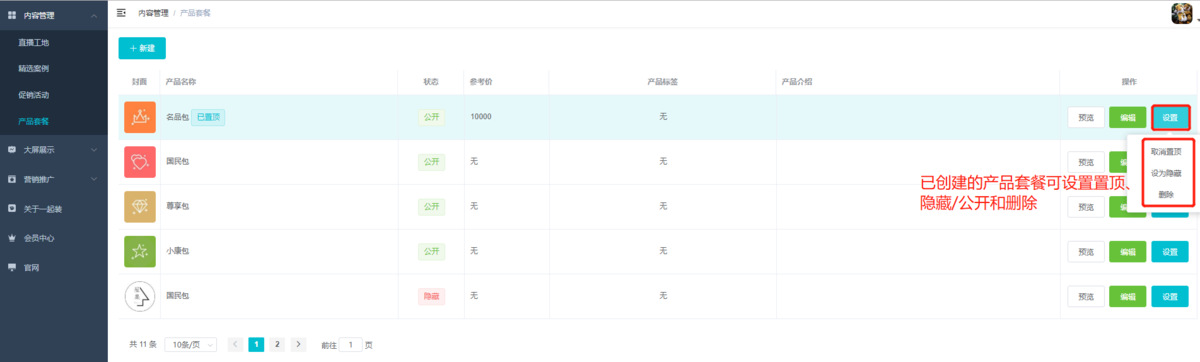This screenshot has width=1200, height=362.
Task: Open the 设置 dropdown for the hidden 国民包
Action: [x=1170, y=297]
